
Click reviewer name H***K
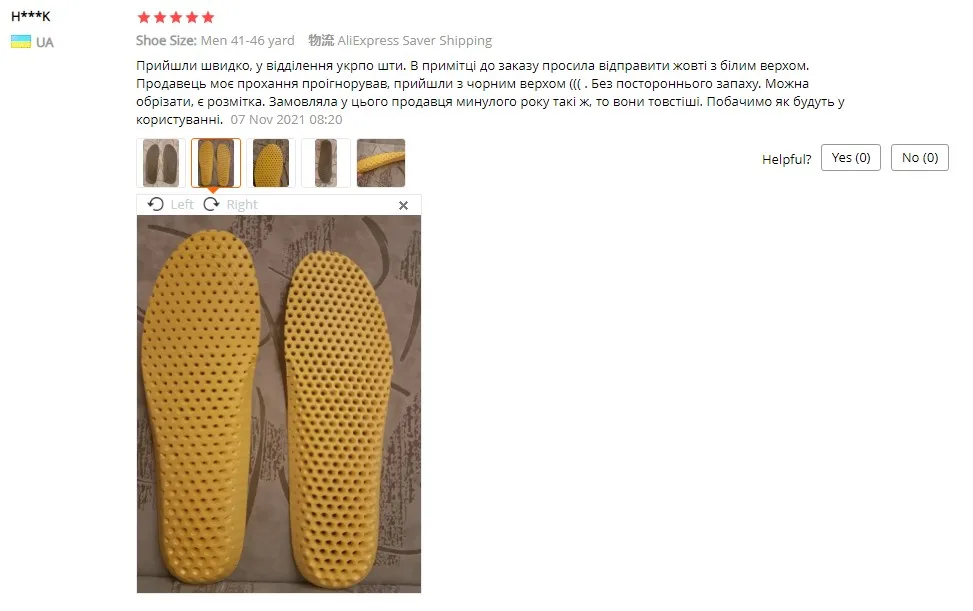click(x=30, y=16)
